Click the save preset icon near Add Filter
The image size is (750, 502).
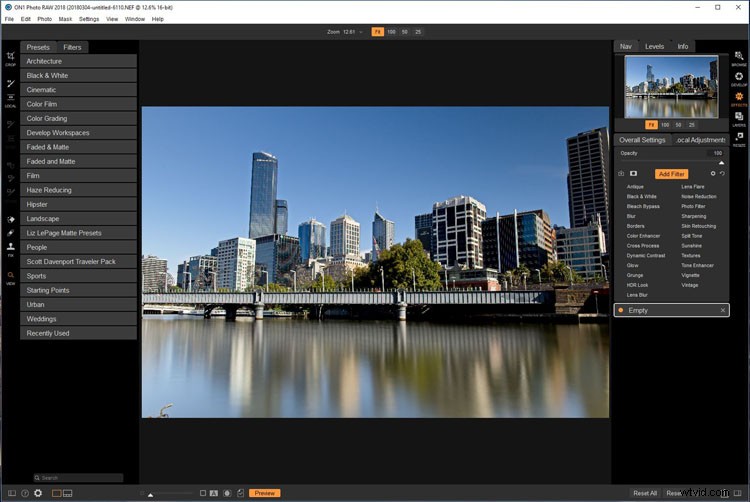621,174
